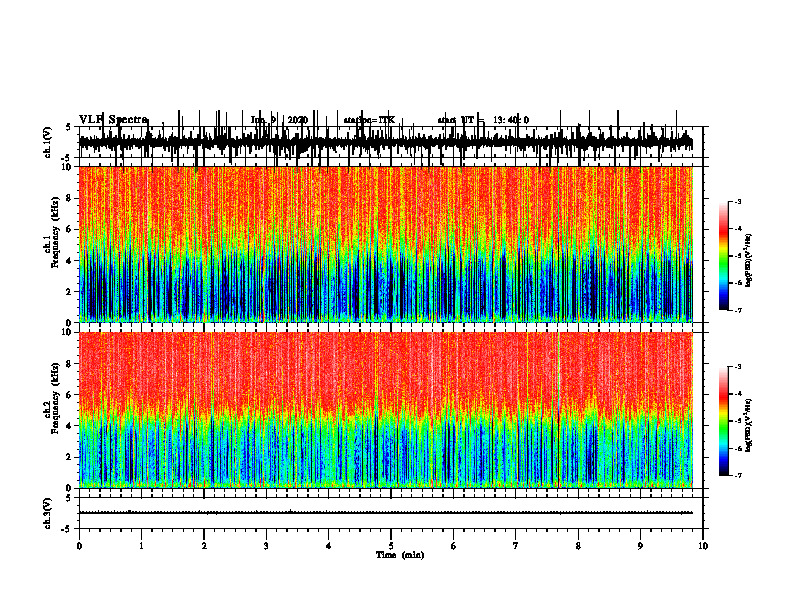Click the 'VLF Spectra' title text
The width and height of the screenshot is (792, 612).
coord(113,120)
